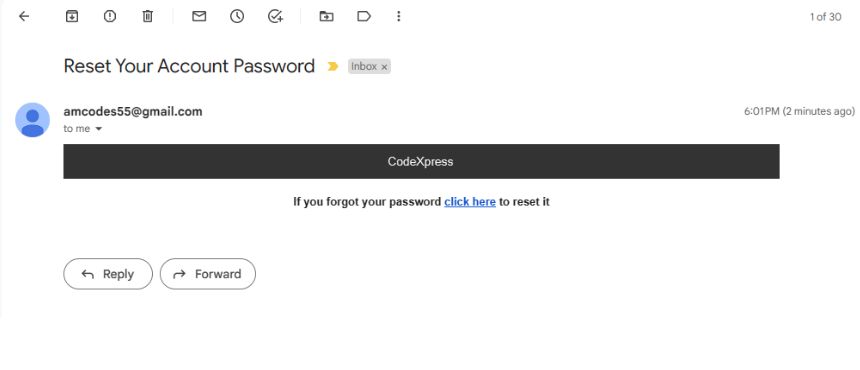Screen dimensions: 860x370
Task: Delete email with trash icon
Action: 148,16
